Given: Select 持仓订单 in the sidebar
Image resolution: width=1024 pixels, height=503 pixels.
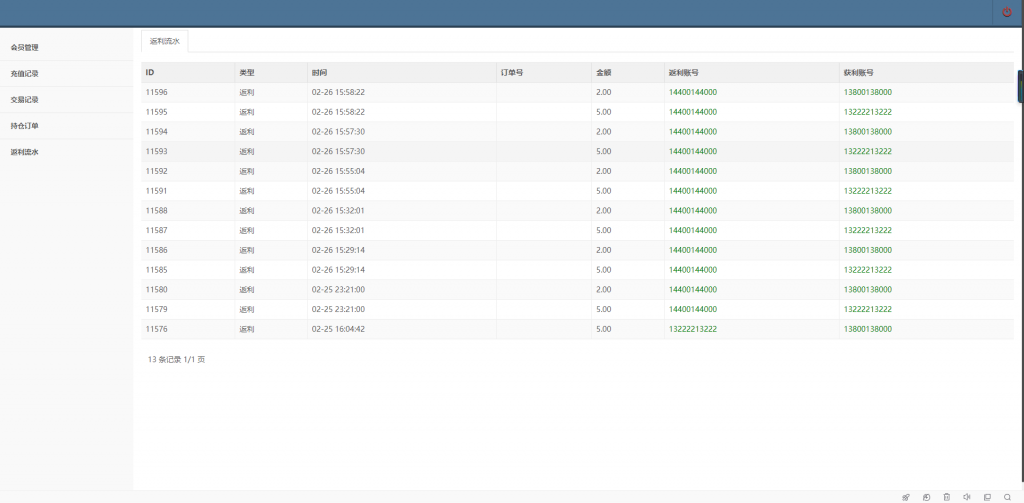Looking at the screenshot, I should 24,126.
